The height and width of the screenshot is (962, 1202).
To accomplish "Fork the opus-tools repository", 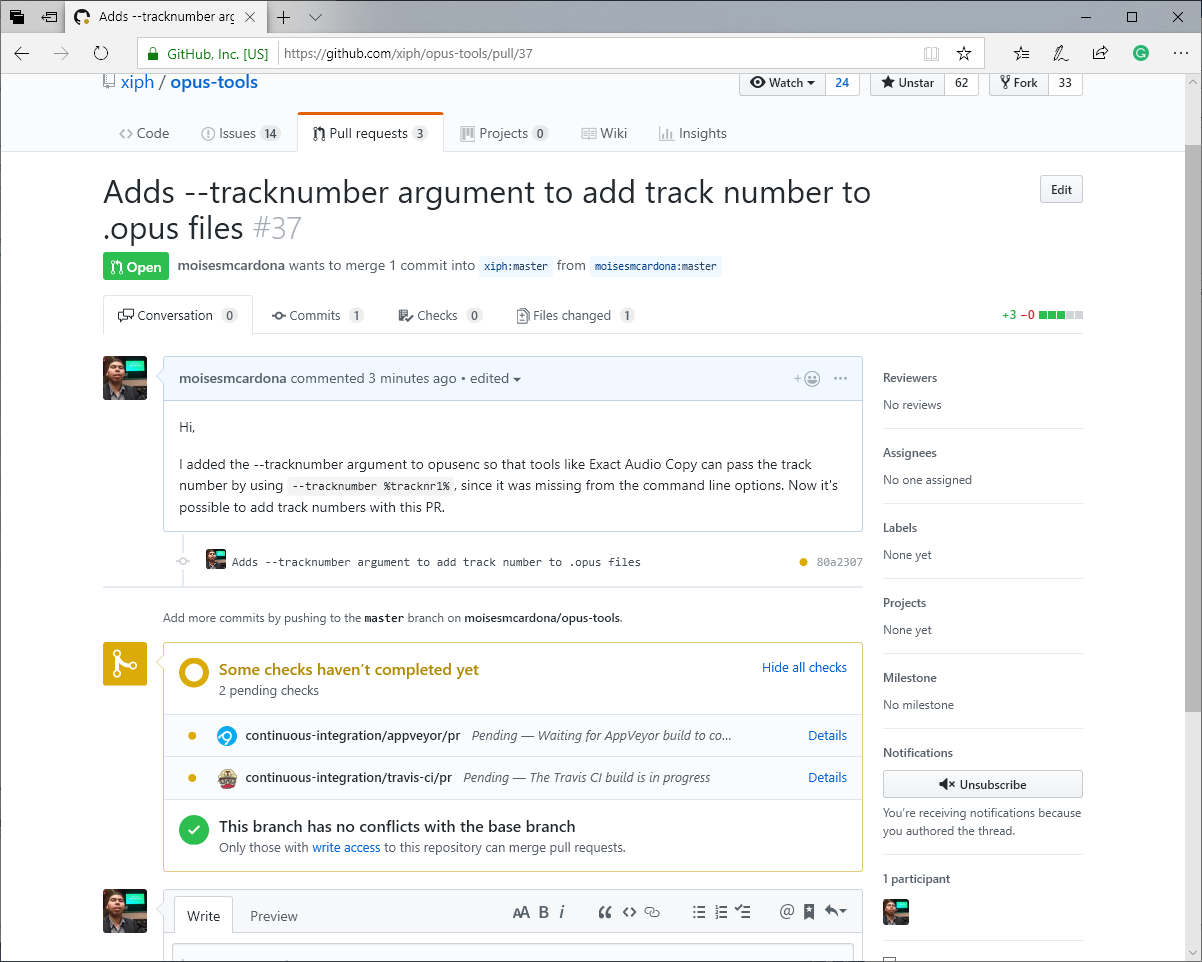I will 1018,83.
